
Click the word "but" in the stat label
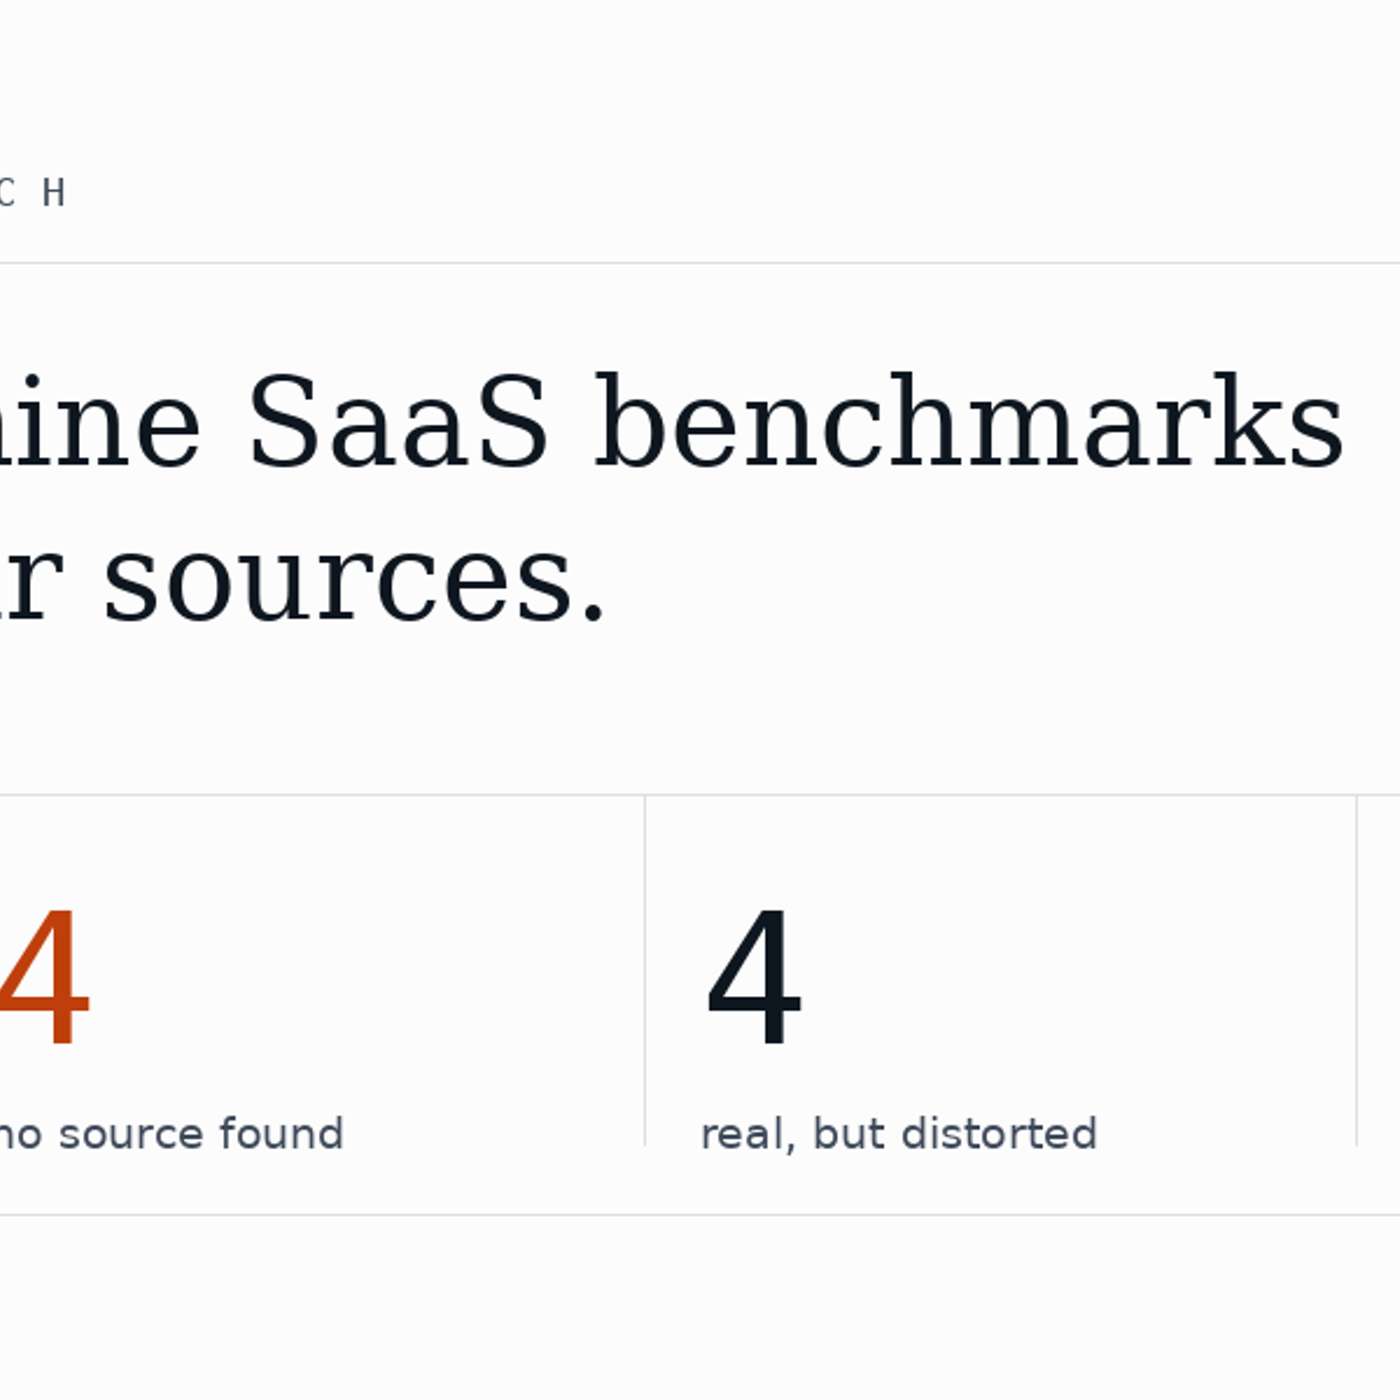coord(848,1134)
